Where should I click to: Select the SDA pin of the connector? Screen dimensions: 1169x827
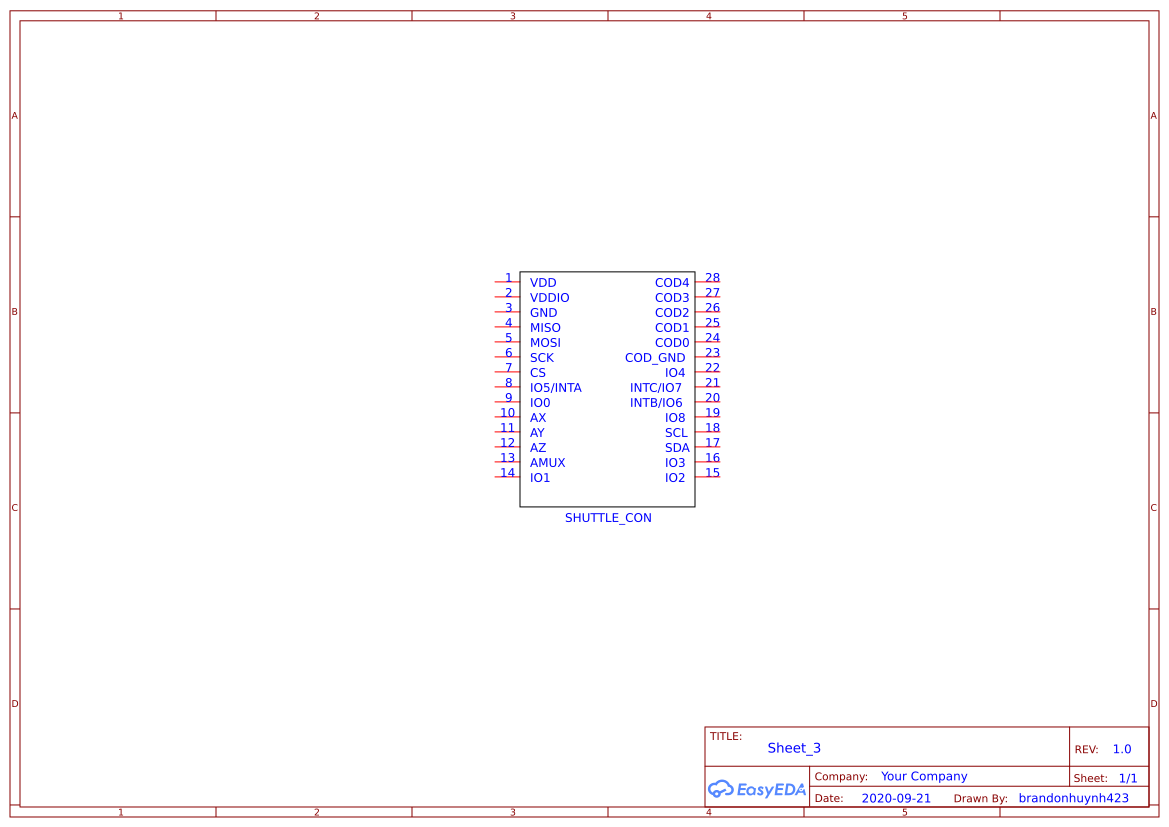click(677, 447)
